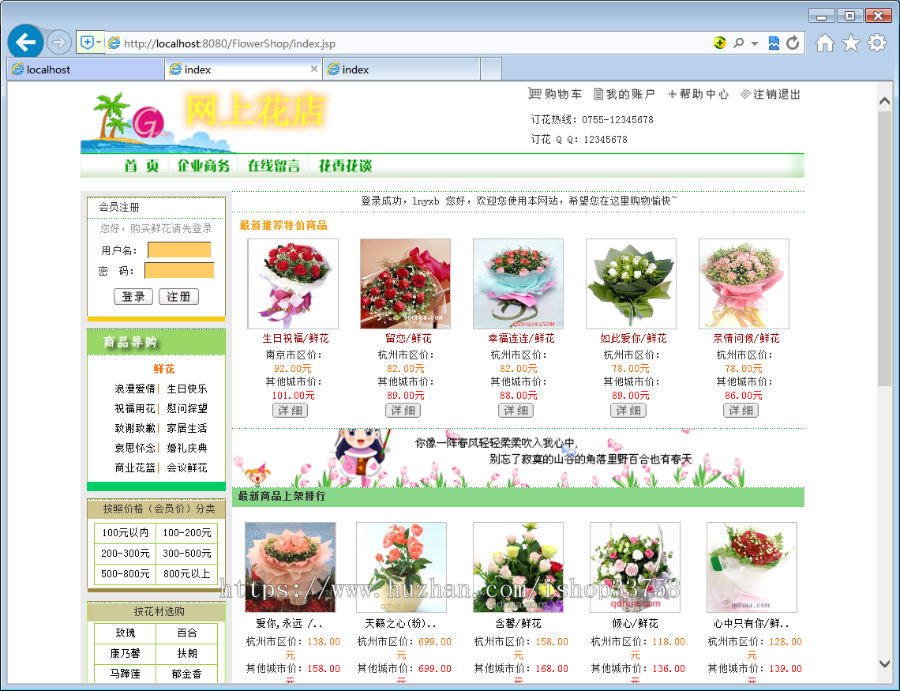Screen dimensions: 900x691
Task: Switch to the localhost tab
Action: (85, 69)
